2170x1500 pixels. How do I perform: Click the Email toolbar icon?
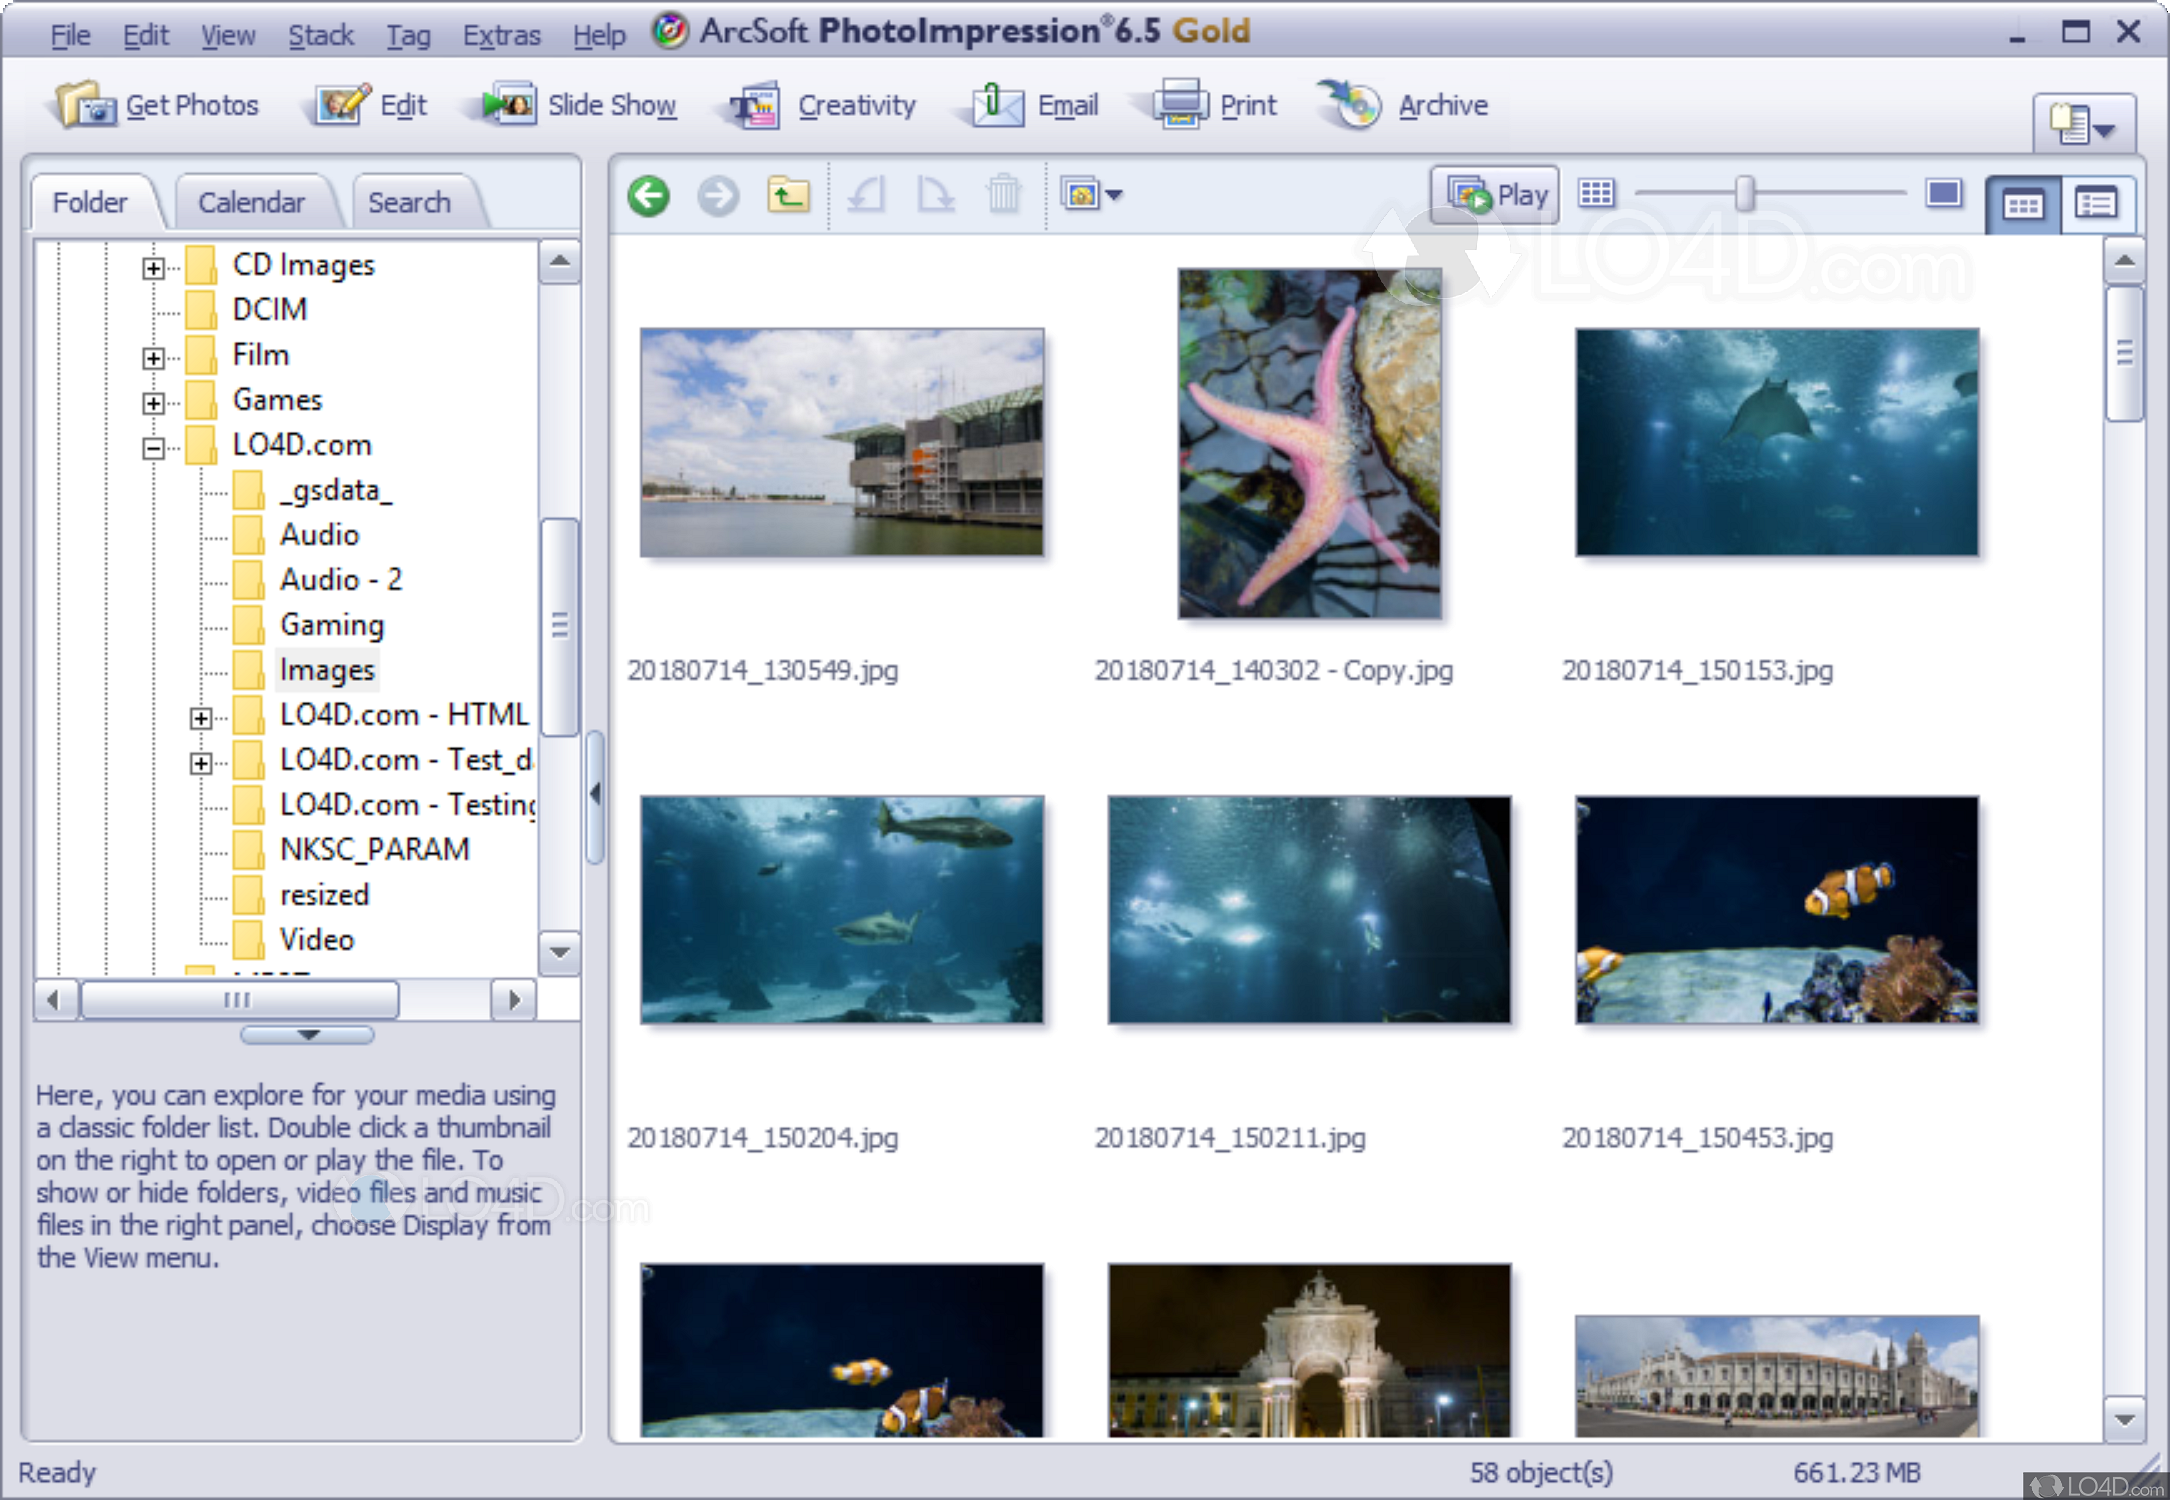coord(997,105)
